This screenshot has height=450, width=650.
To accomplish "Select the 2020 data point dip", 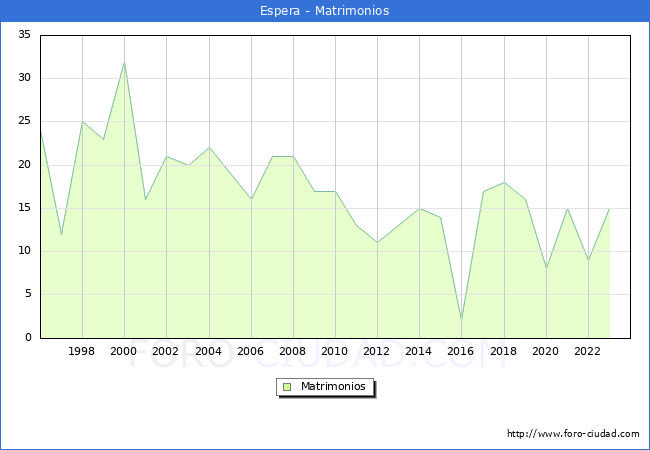I will click(546, 268).
